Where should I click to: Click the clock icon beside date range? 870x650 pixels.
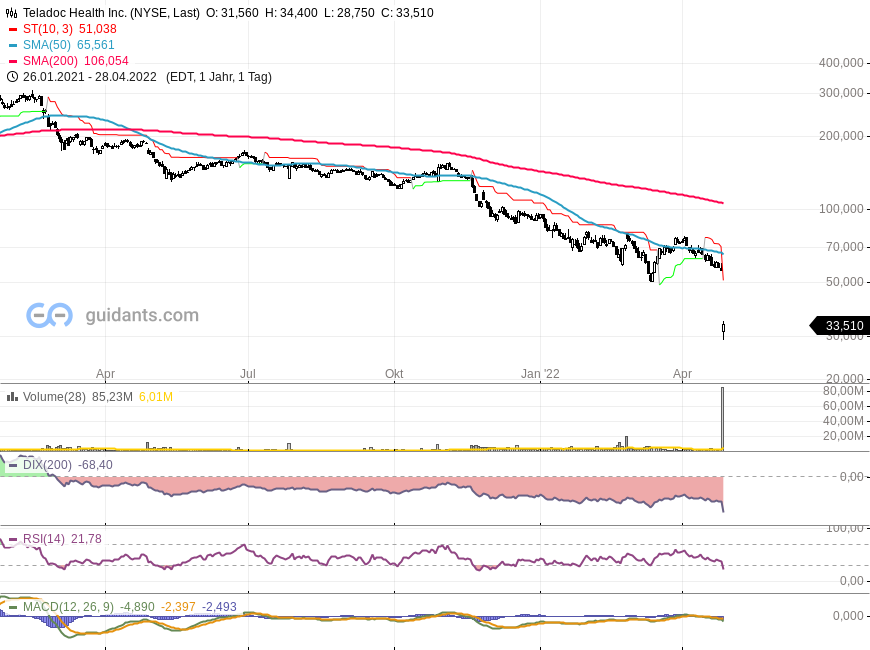12,77
